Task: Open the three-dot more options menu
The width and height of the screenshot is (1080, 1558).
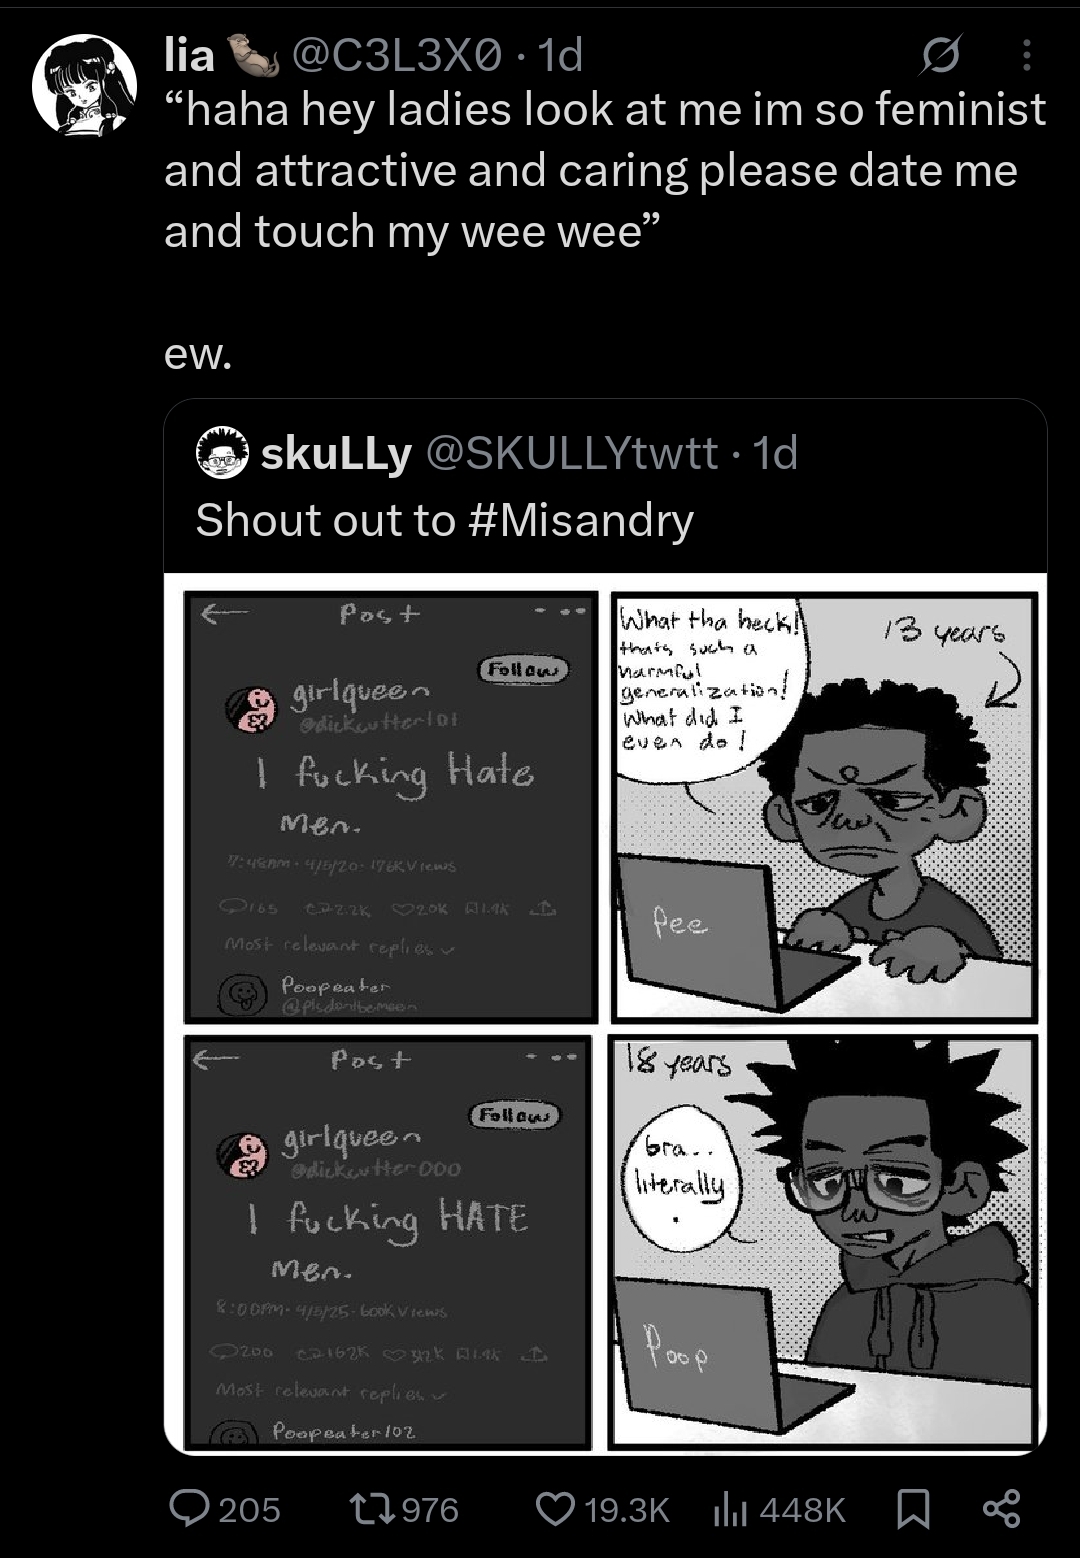Action: 1026,56
